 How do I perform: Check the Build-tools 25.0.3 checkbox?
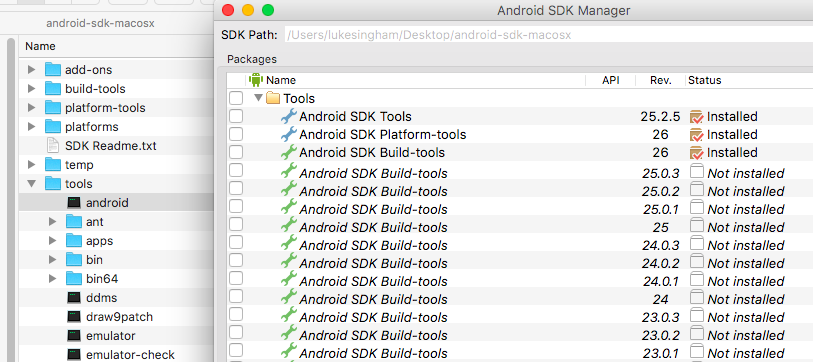[236, 170]
